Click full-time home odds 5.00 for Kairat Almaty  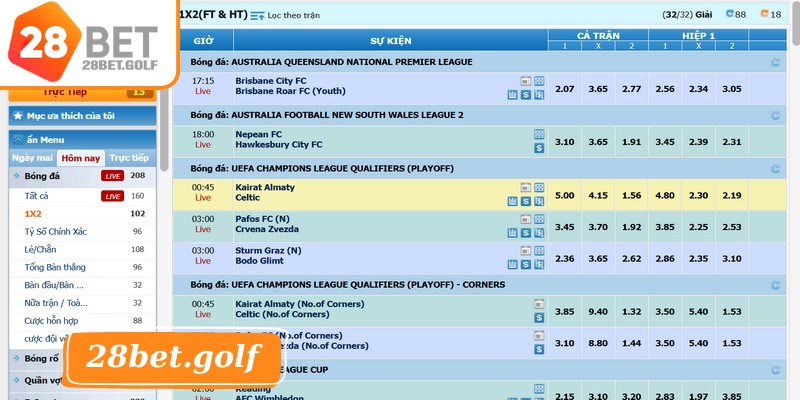564,195
